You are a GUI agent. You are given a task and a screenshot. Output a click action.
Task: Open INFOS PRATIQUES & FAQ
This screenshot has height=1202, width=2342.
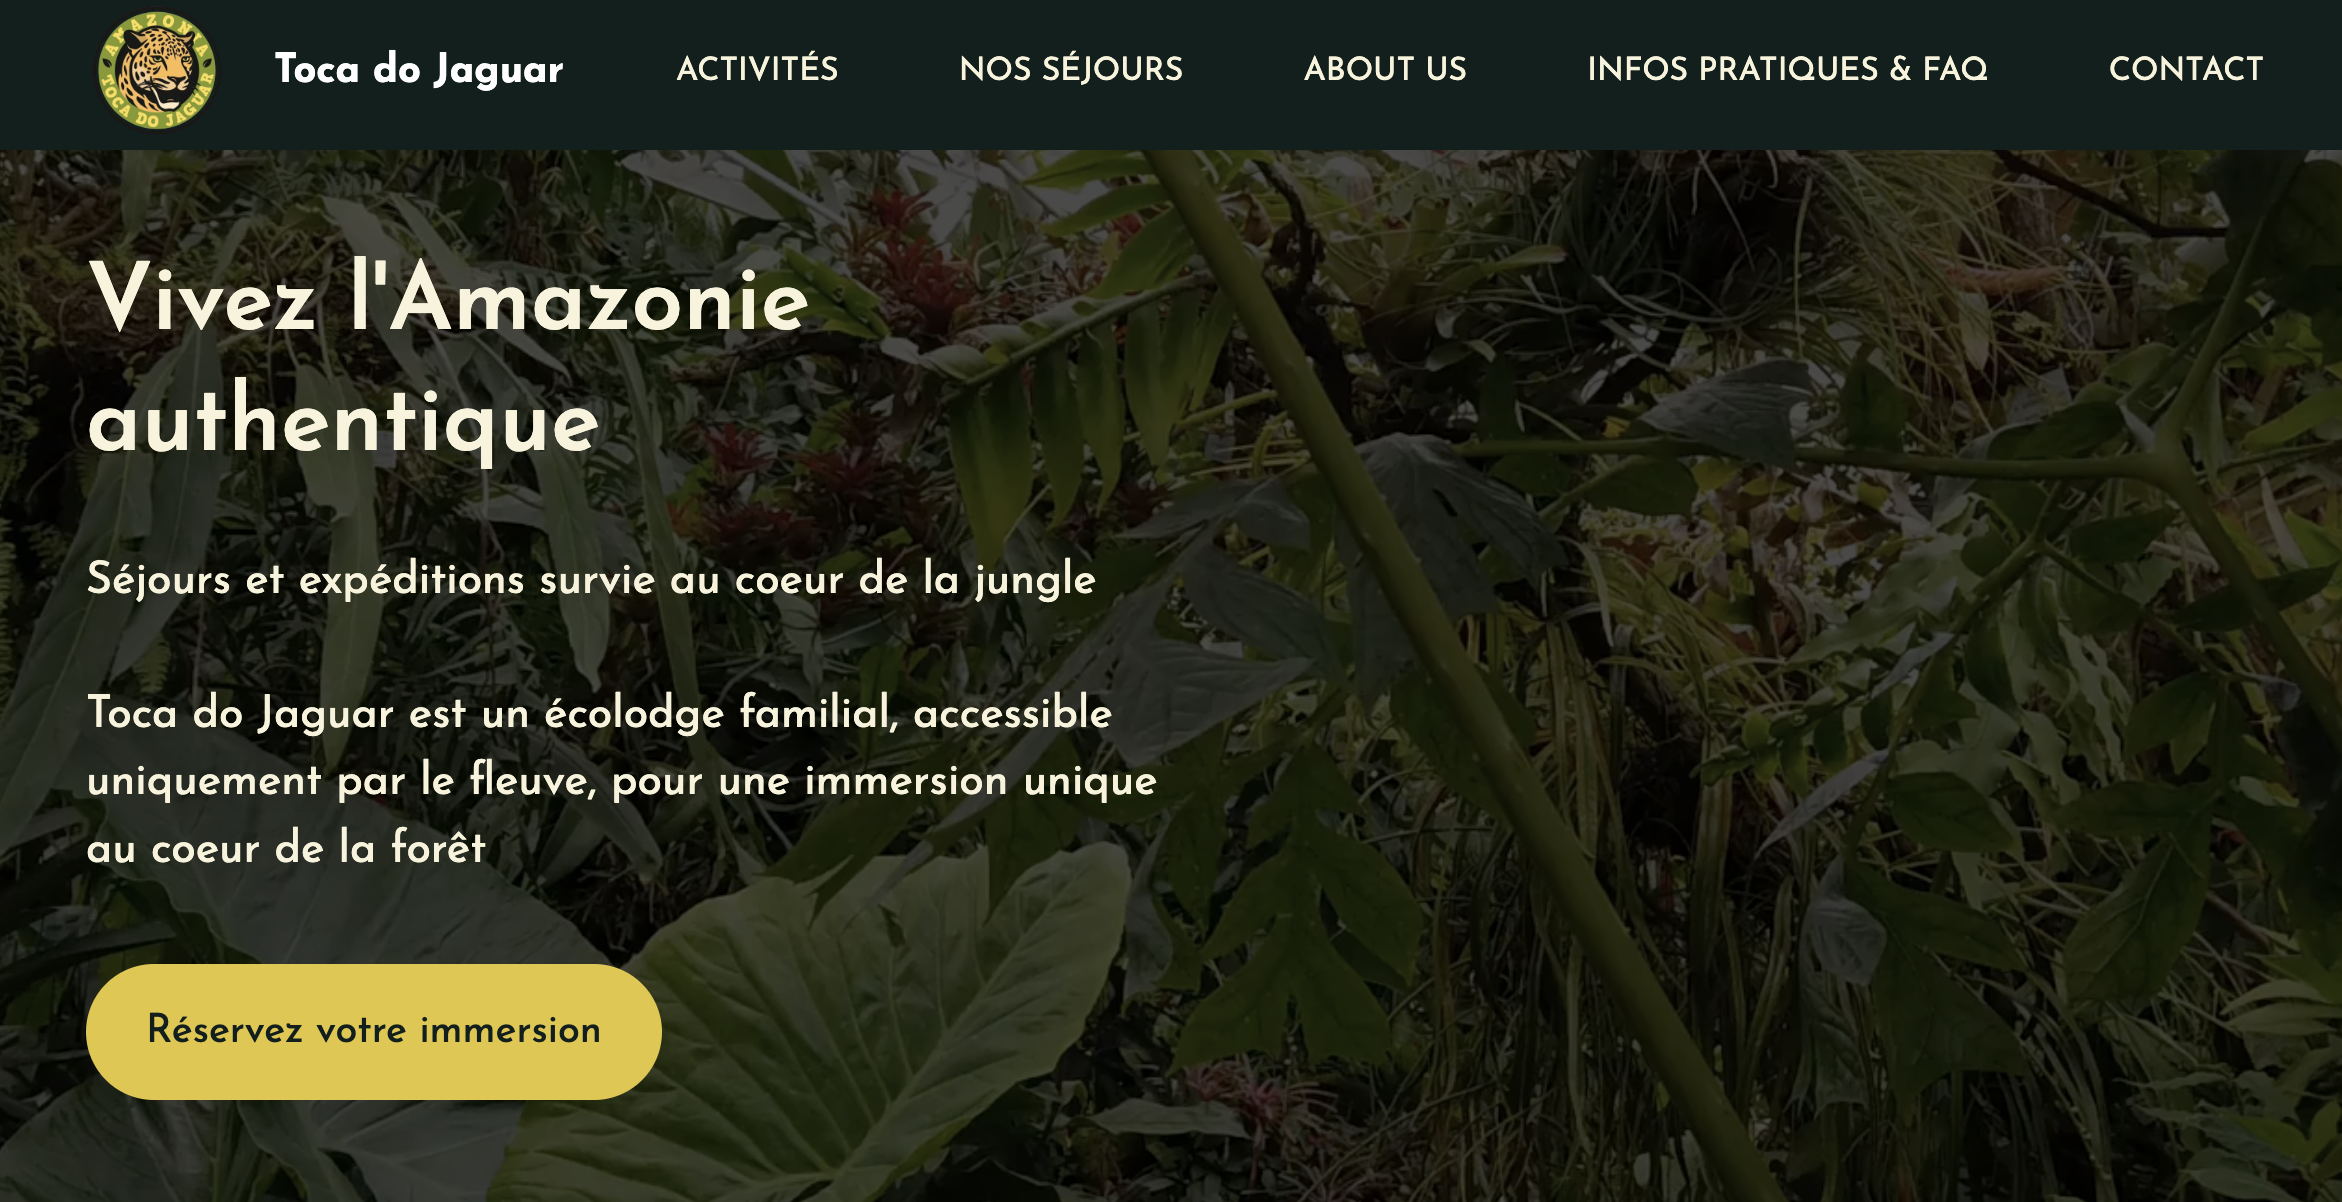click(x=1788, y=68)
